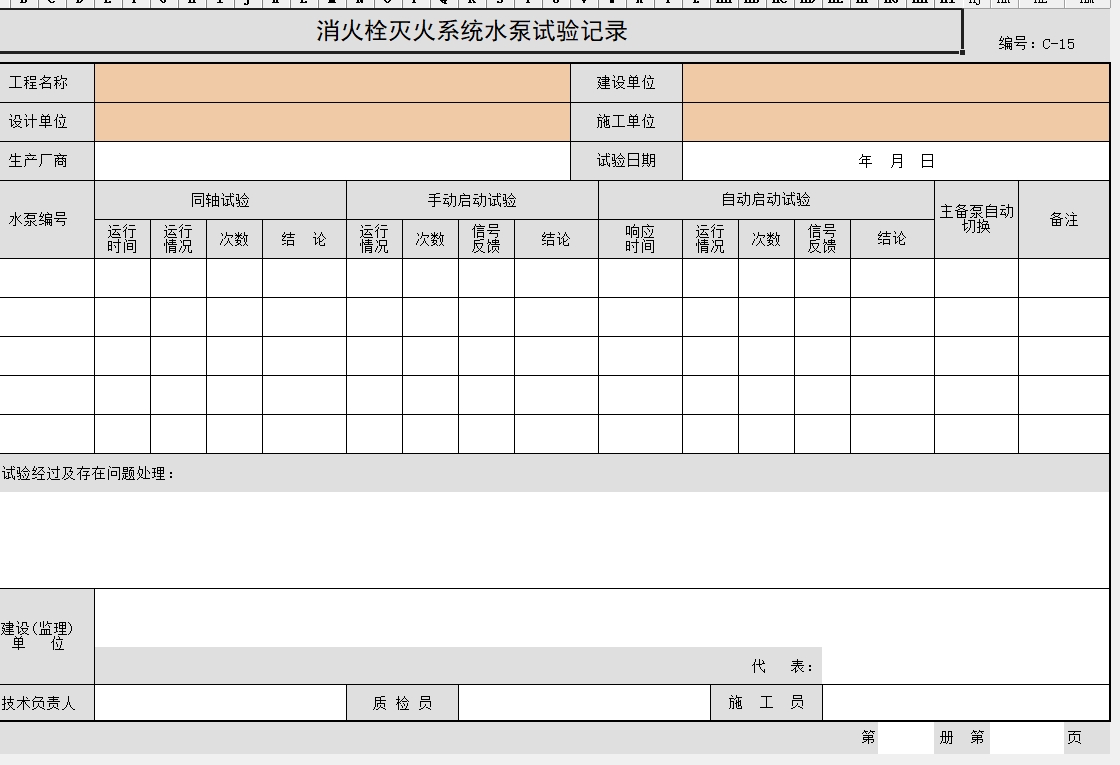Click 次数 under 自动启动试验
Viewport: 1120px width, 765px height.
tap(766, 239)
